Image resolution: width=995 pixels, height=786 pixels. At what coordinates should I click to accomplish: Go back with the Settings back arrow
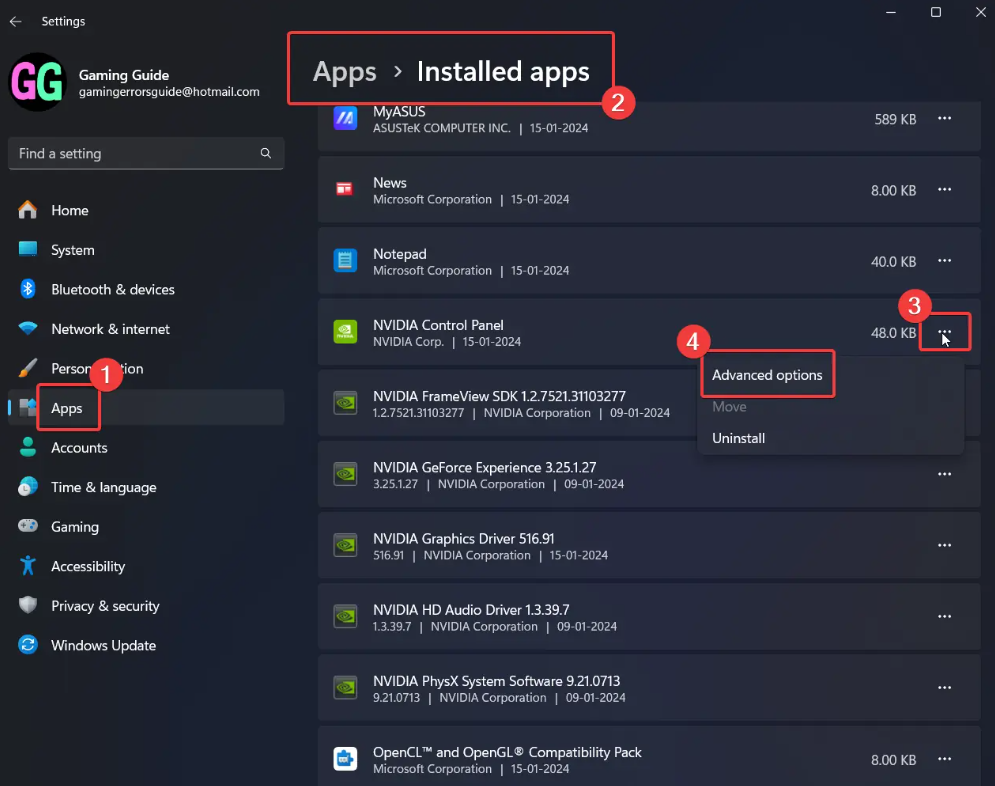[16, 22]
